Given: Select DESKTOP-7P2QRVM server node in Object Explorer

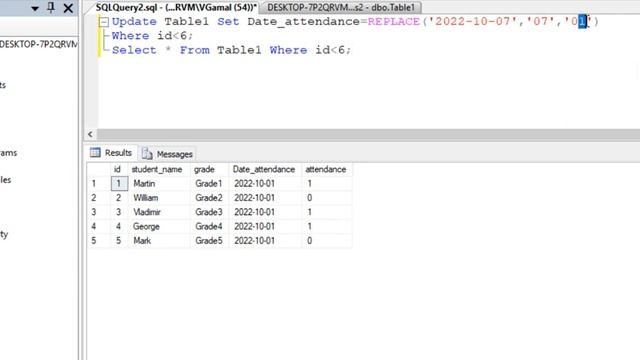Looking at the screenshot, I should point(39,44).
